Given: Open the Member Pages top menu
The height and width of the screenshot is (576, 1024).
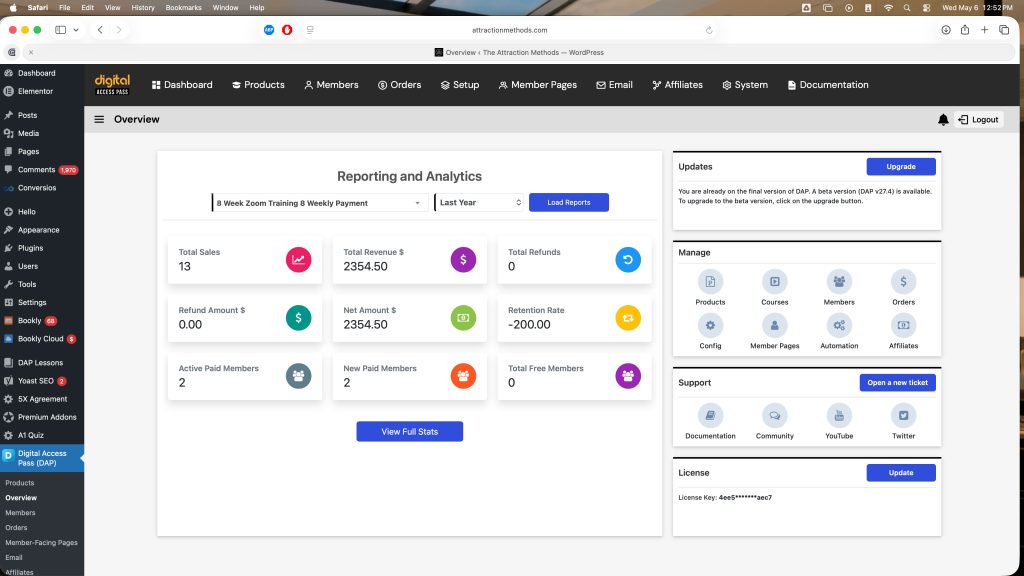Looking at the screenshot, I should (x=537, y=85).
